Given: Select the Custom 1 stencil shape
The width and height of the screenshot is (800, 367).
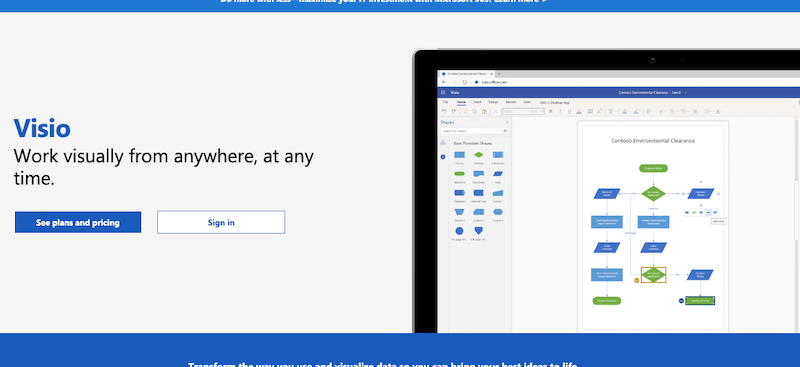Looking at the screenshot, I should pyautogui.click(x=498, y=193).
